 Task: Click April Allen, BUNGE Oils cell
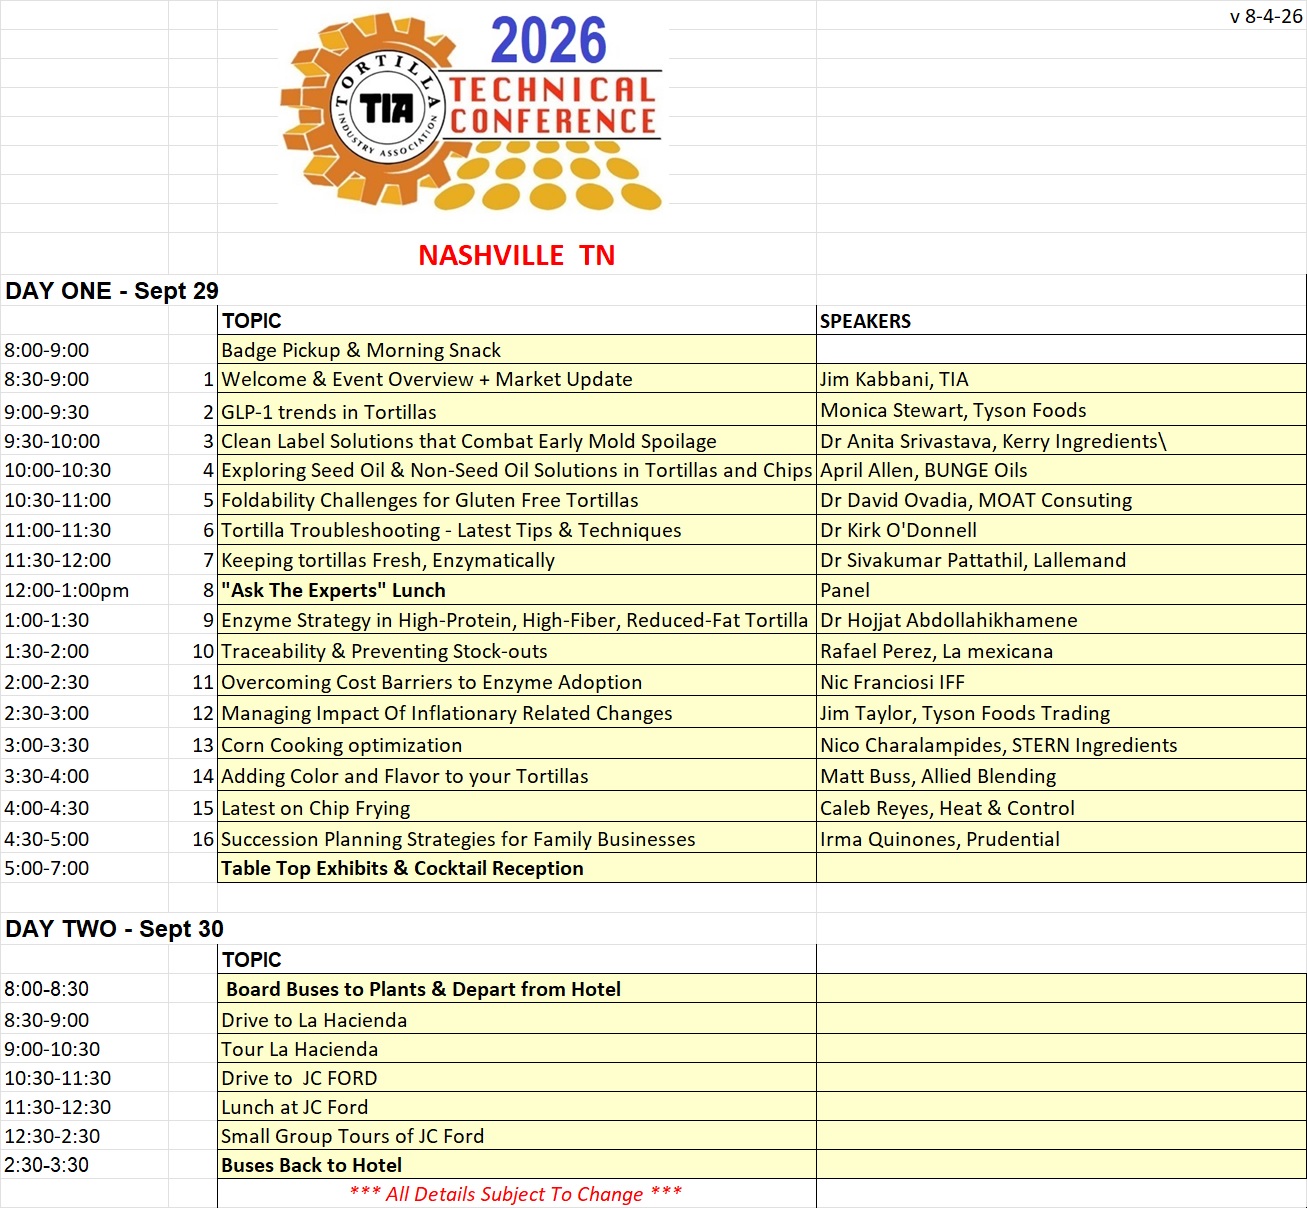pos(1061,470)
